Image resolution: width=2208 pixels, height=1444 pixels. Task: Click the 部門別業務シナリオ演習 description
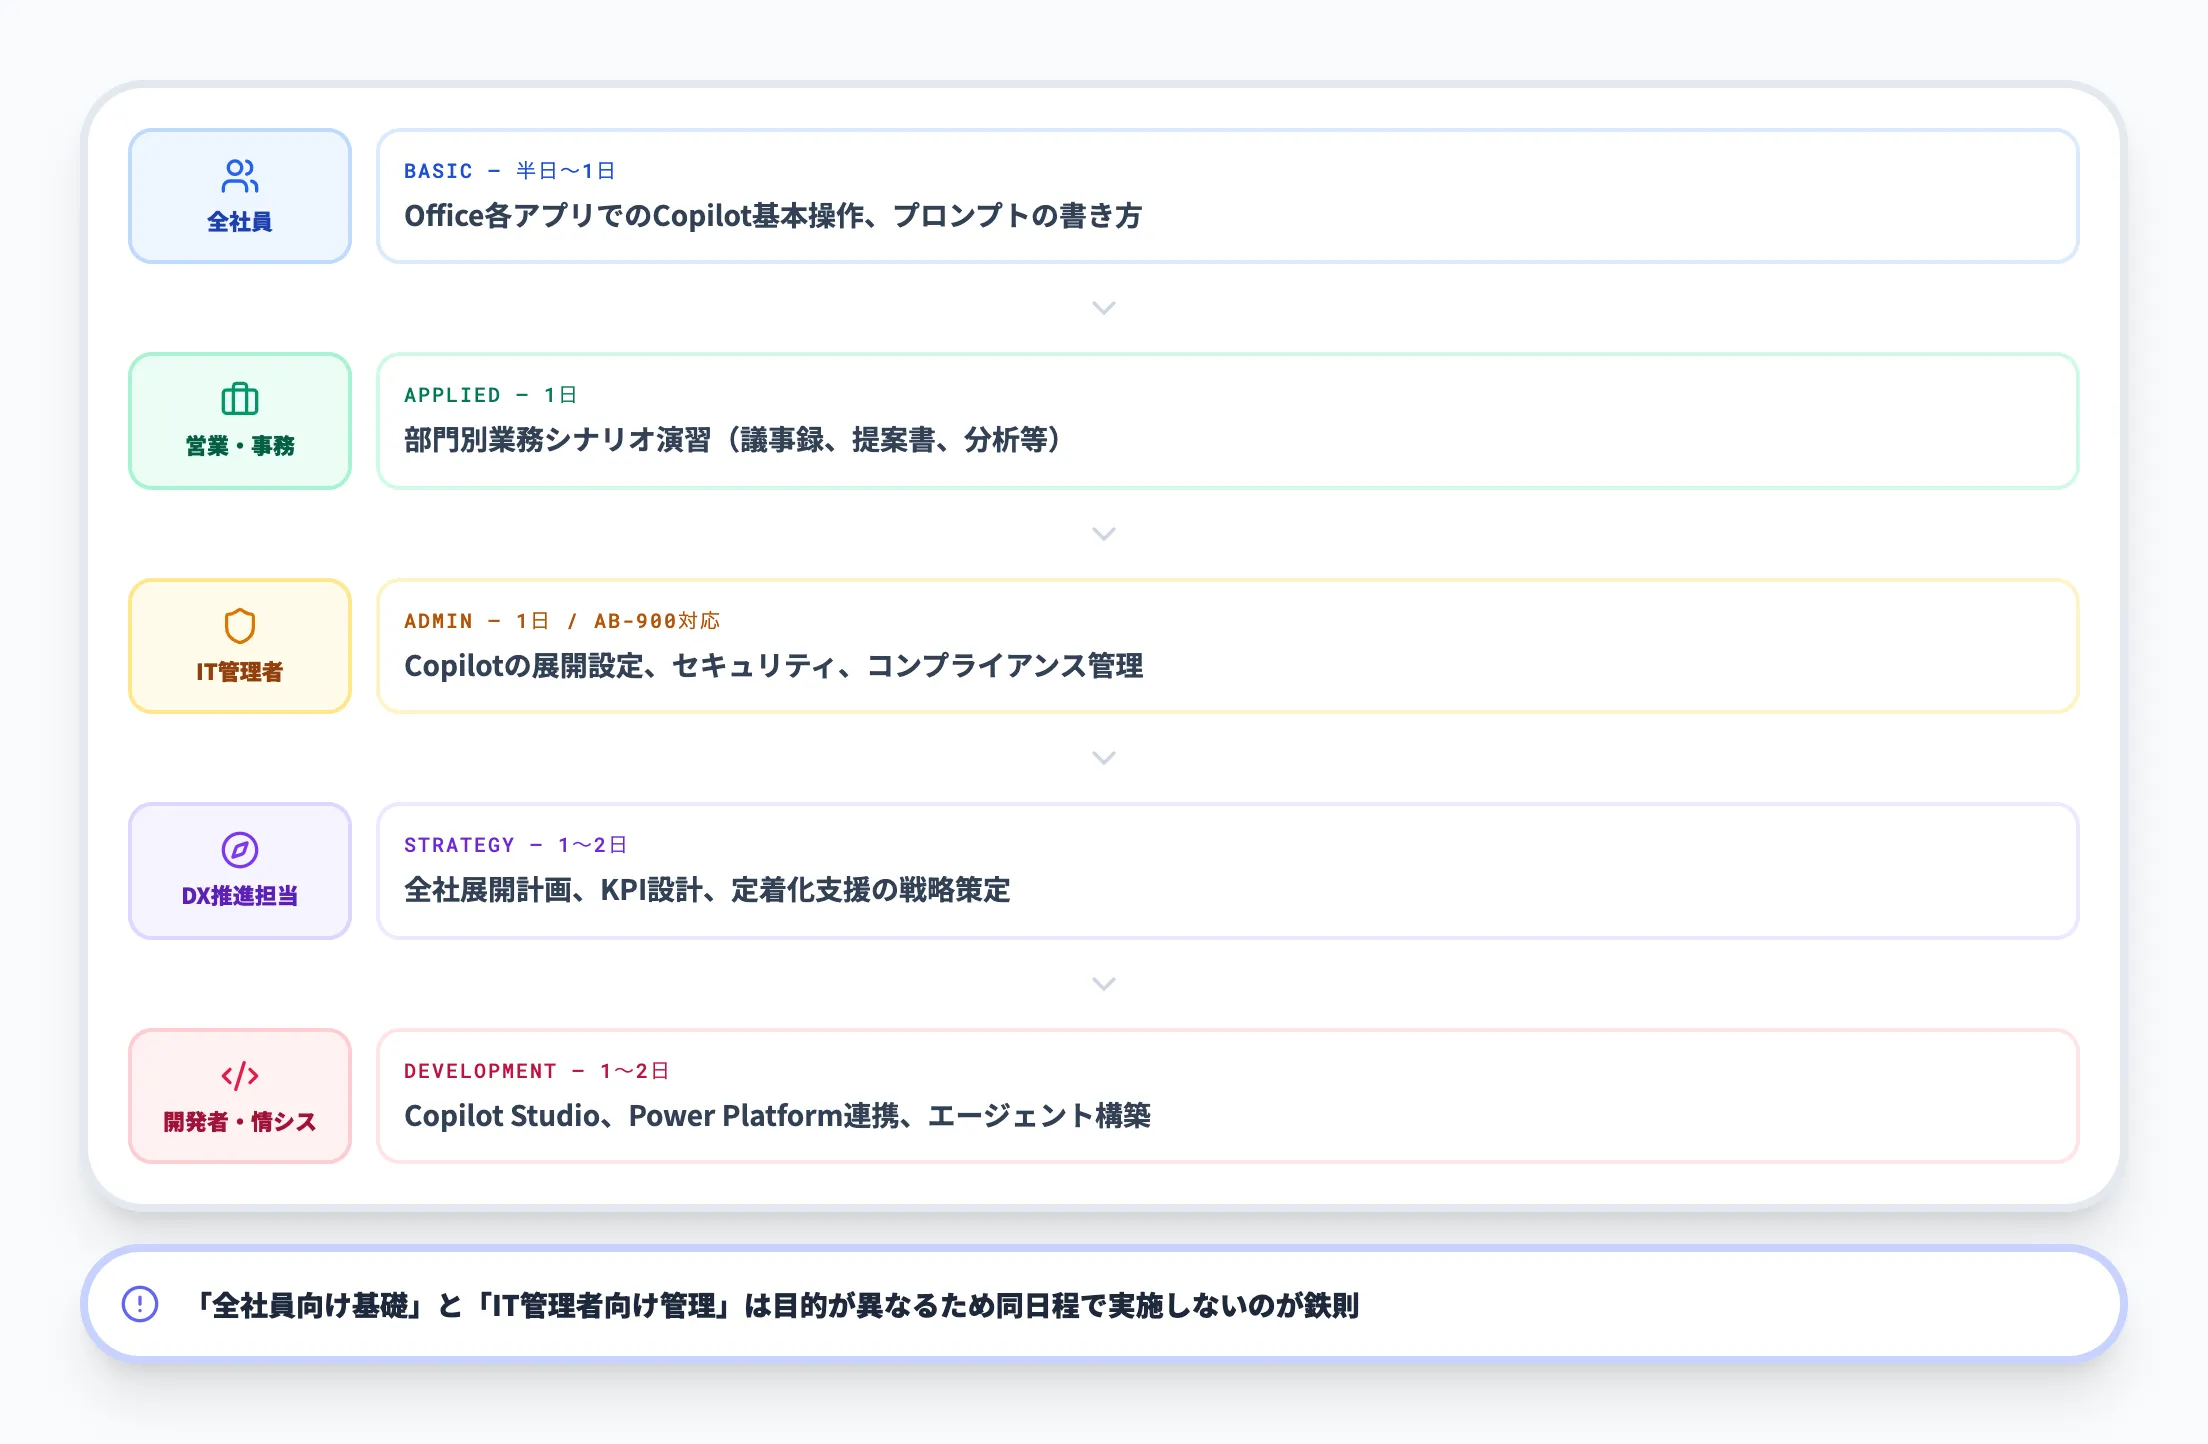(x=735, y=440)
